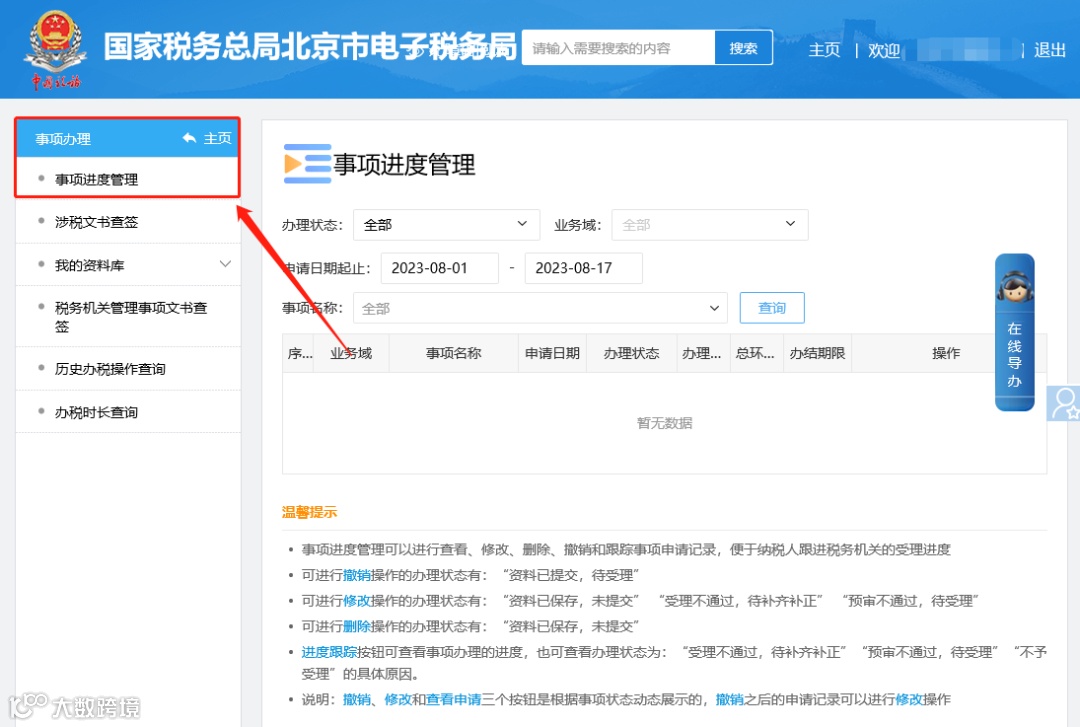Click the 在线导办 assistant avatar icon

(1014, 286)
